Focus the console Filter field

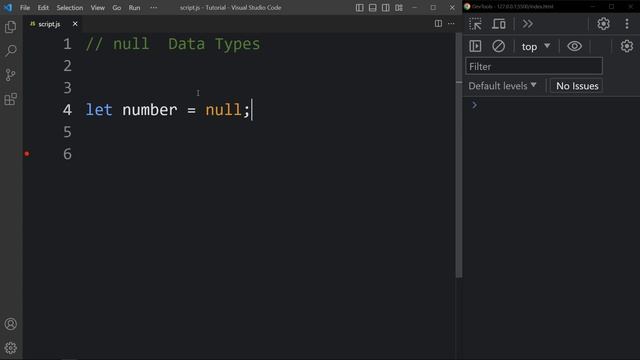[534, 66]
